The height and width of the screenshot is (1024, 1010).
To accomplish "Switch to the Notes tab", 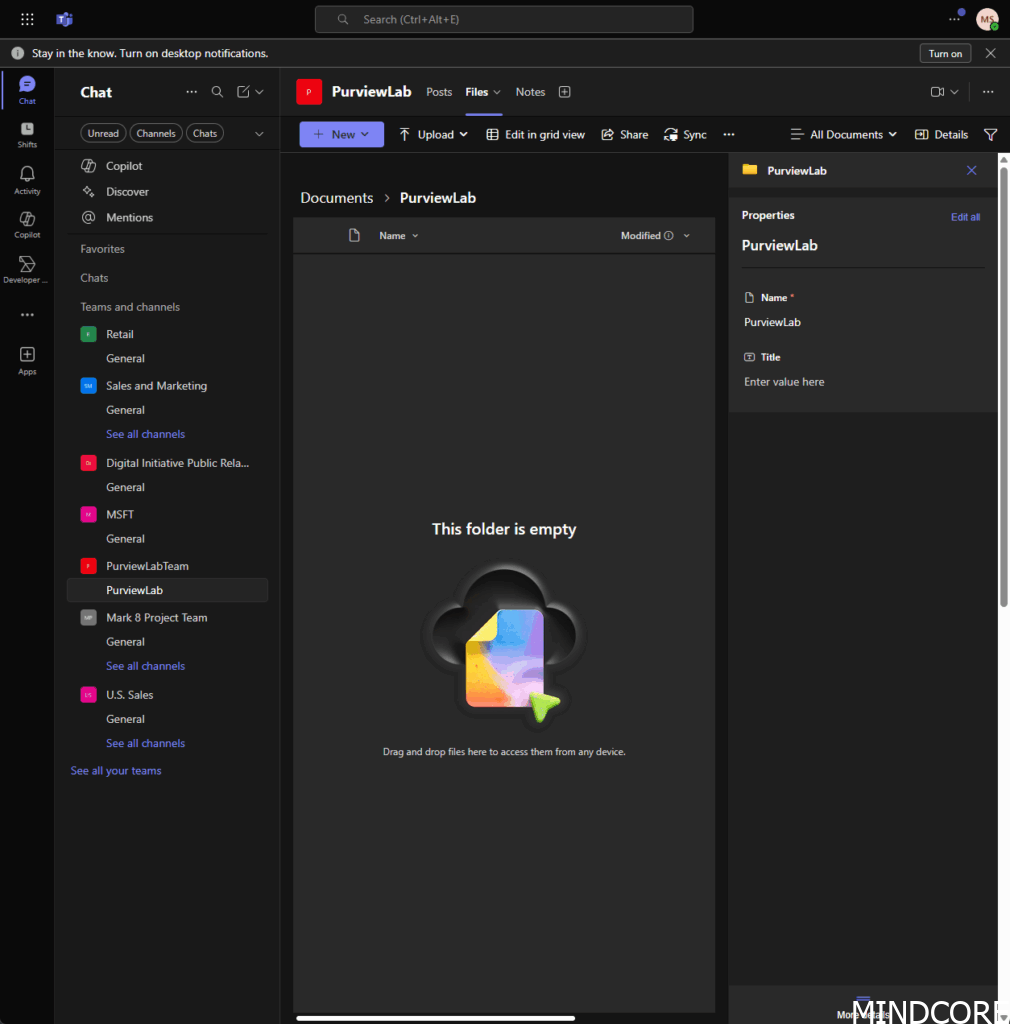I will [x=530, y=92].
